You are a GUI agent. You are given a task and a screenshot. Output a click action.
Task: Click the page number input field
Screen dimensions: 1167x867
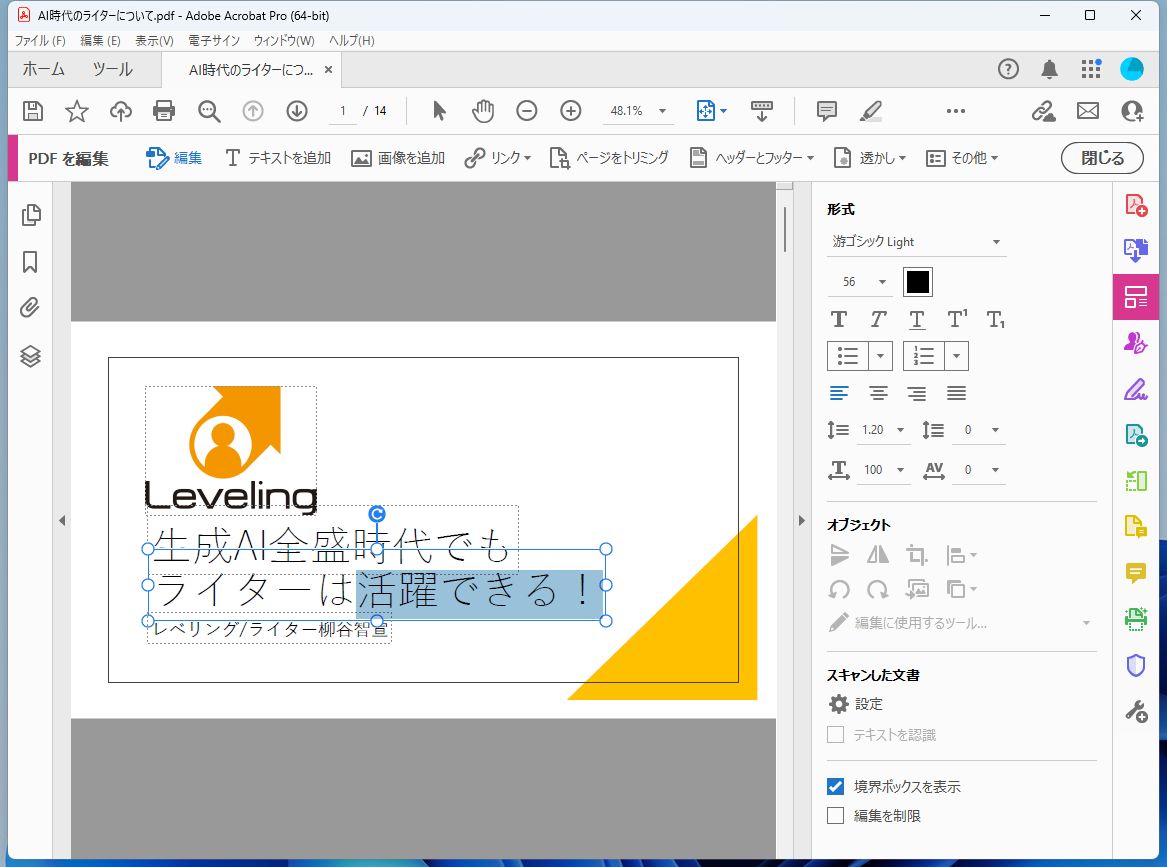pyautogui.click(x=341, y=111)
